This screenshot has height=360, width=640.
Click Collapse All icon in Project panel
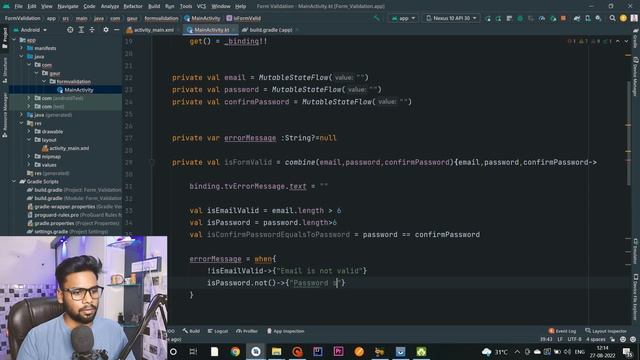[x=92, y=30]
